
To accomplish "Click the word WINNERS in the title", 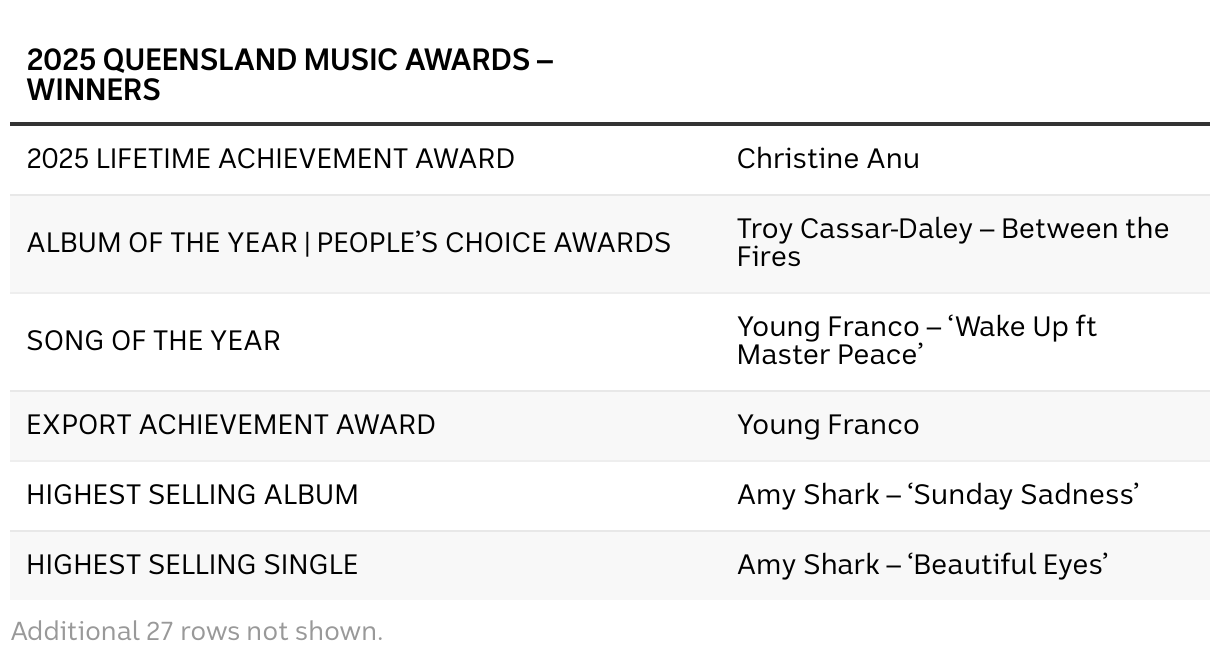I will 93,91.
